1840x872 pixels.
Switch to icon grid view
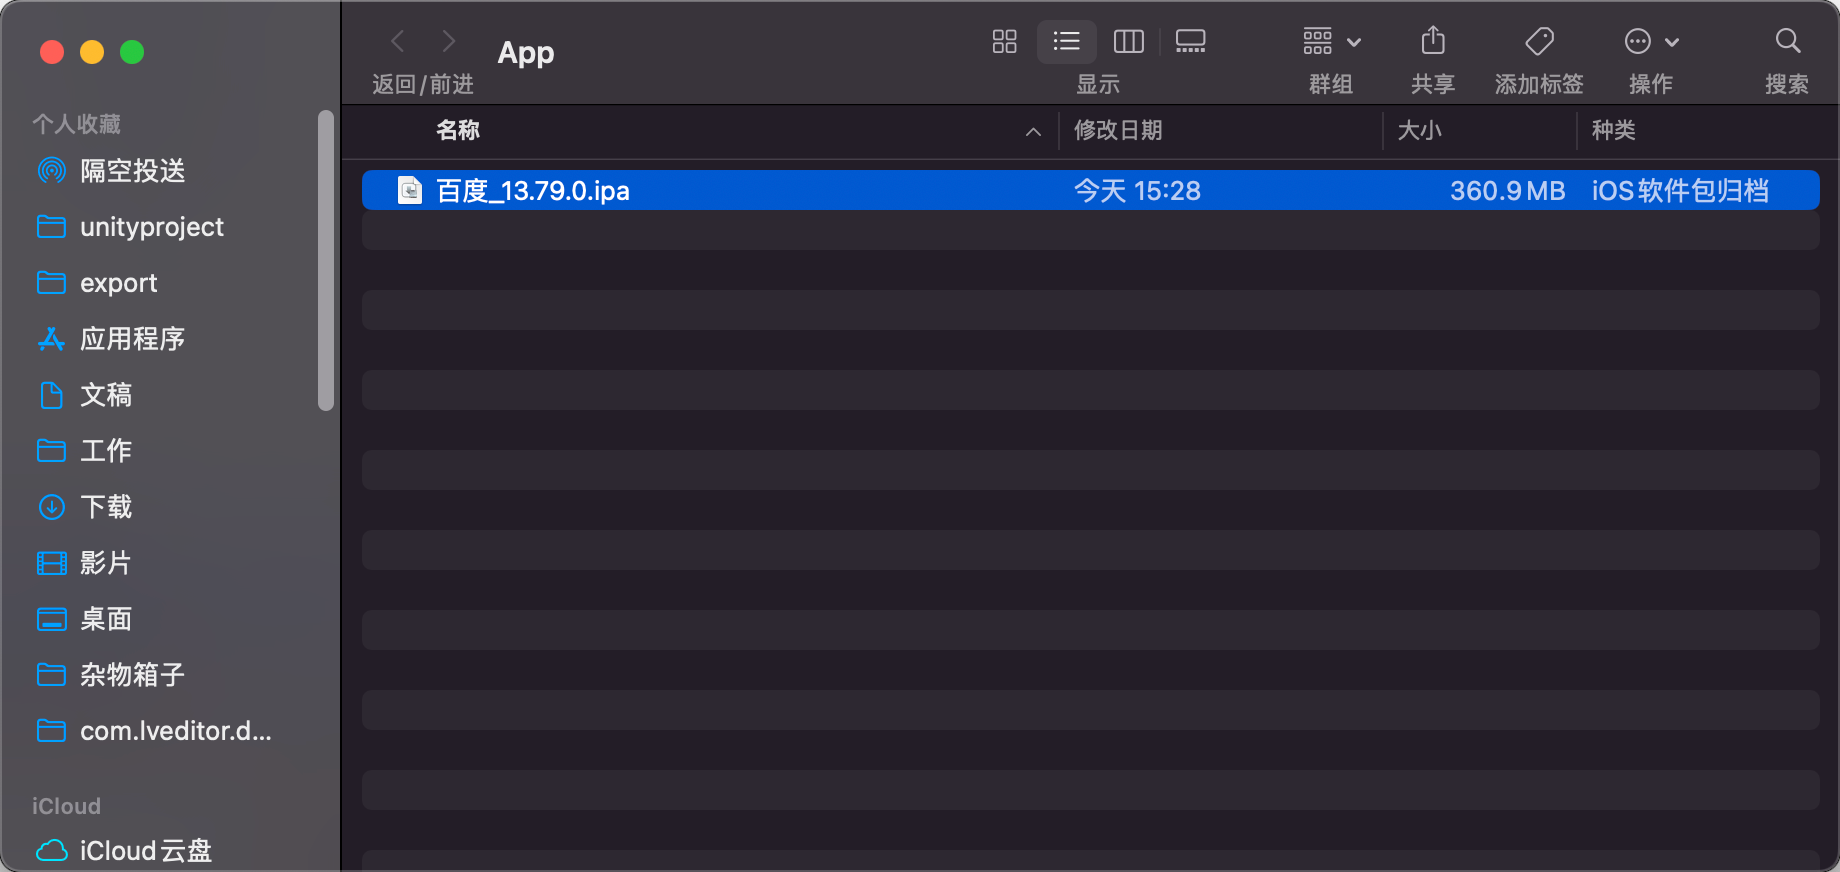[1004, 41]
